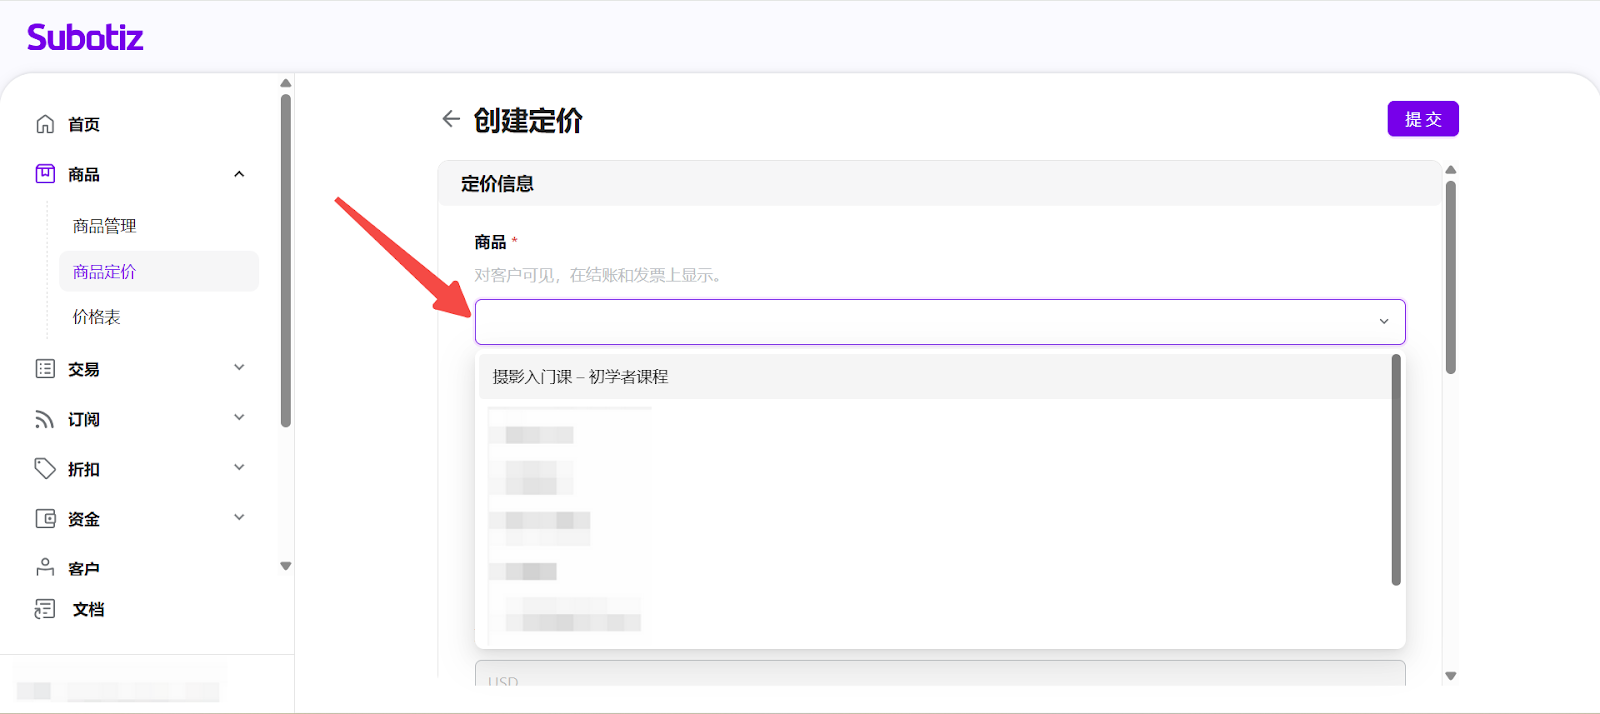The width and height of the screenshot is (1600, 714).
Task: Expand the 交易 menu section
Action: point(239,368)
